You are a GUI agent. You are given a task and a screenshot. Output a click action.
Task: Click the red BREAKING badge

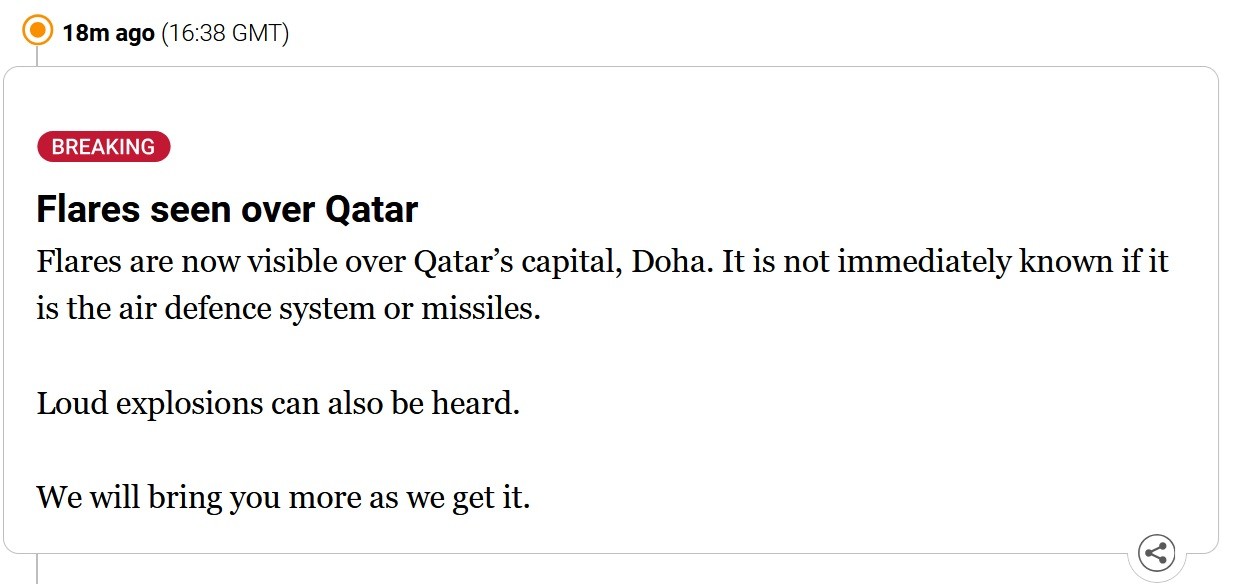click(x=104, y=147)
